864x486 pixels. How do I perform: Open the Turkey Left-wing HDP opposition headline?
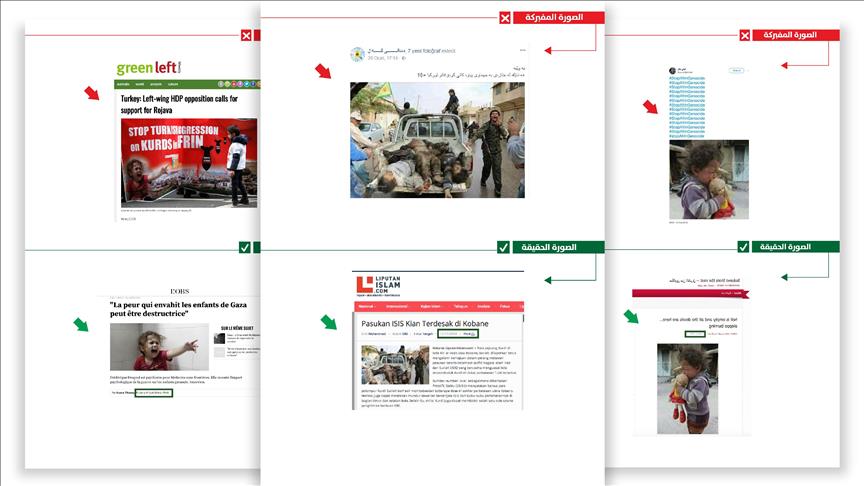[181, 104]
